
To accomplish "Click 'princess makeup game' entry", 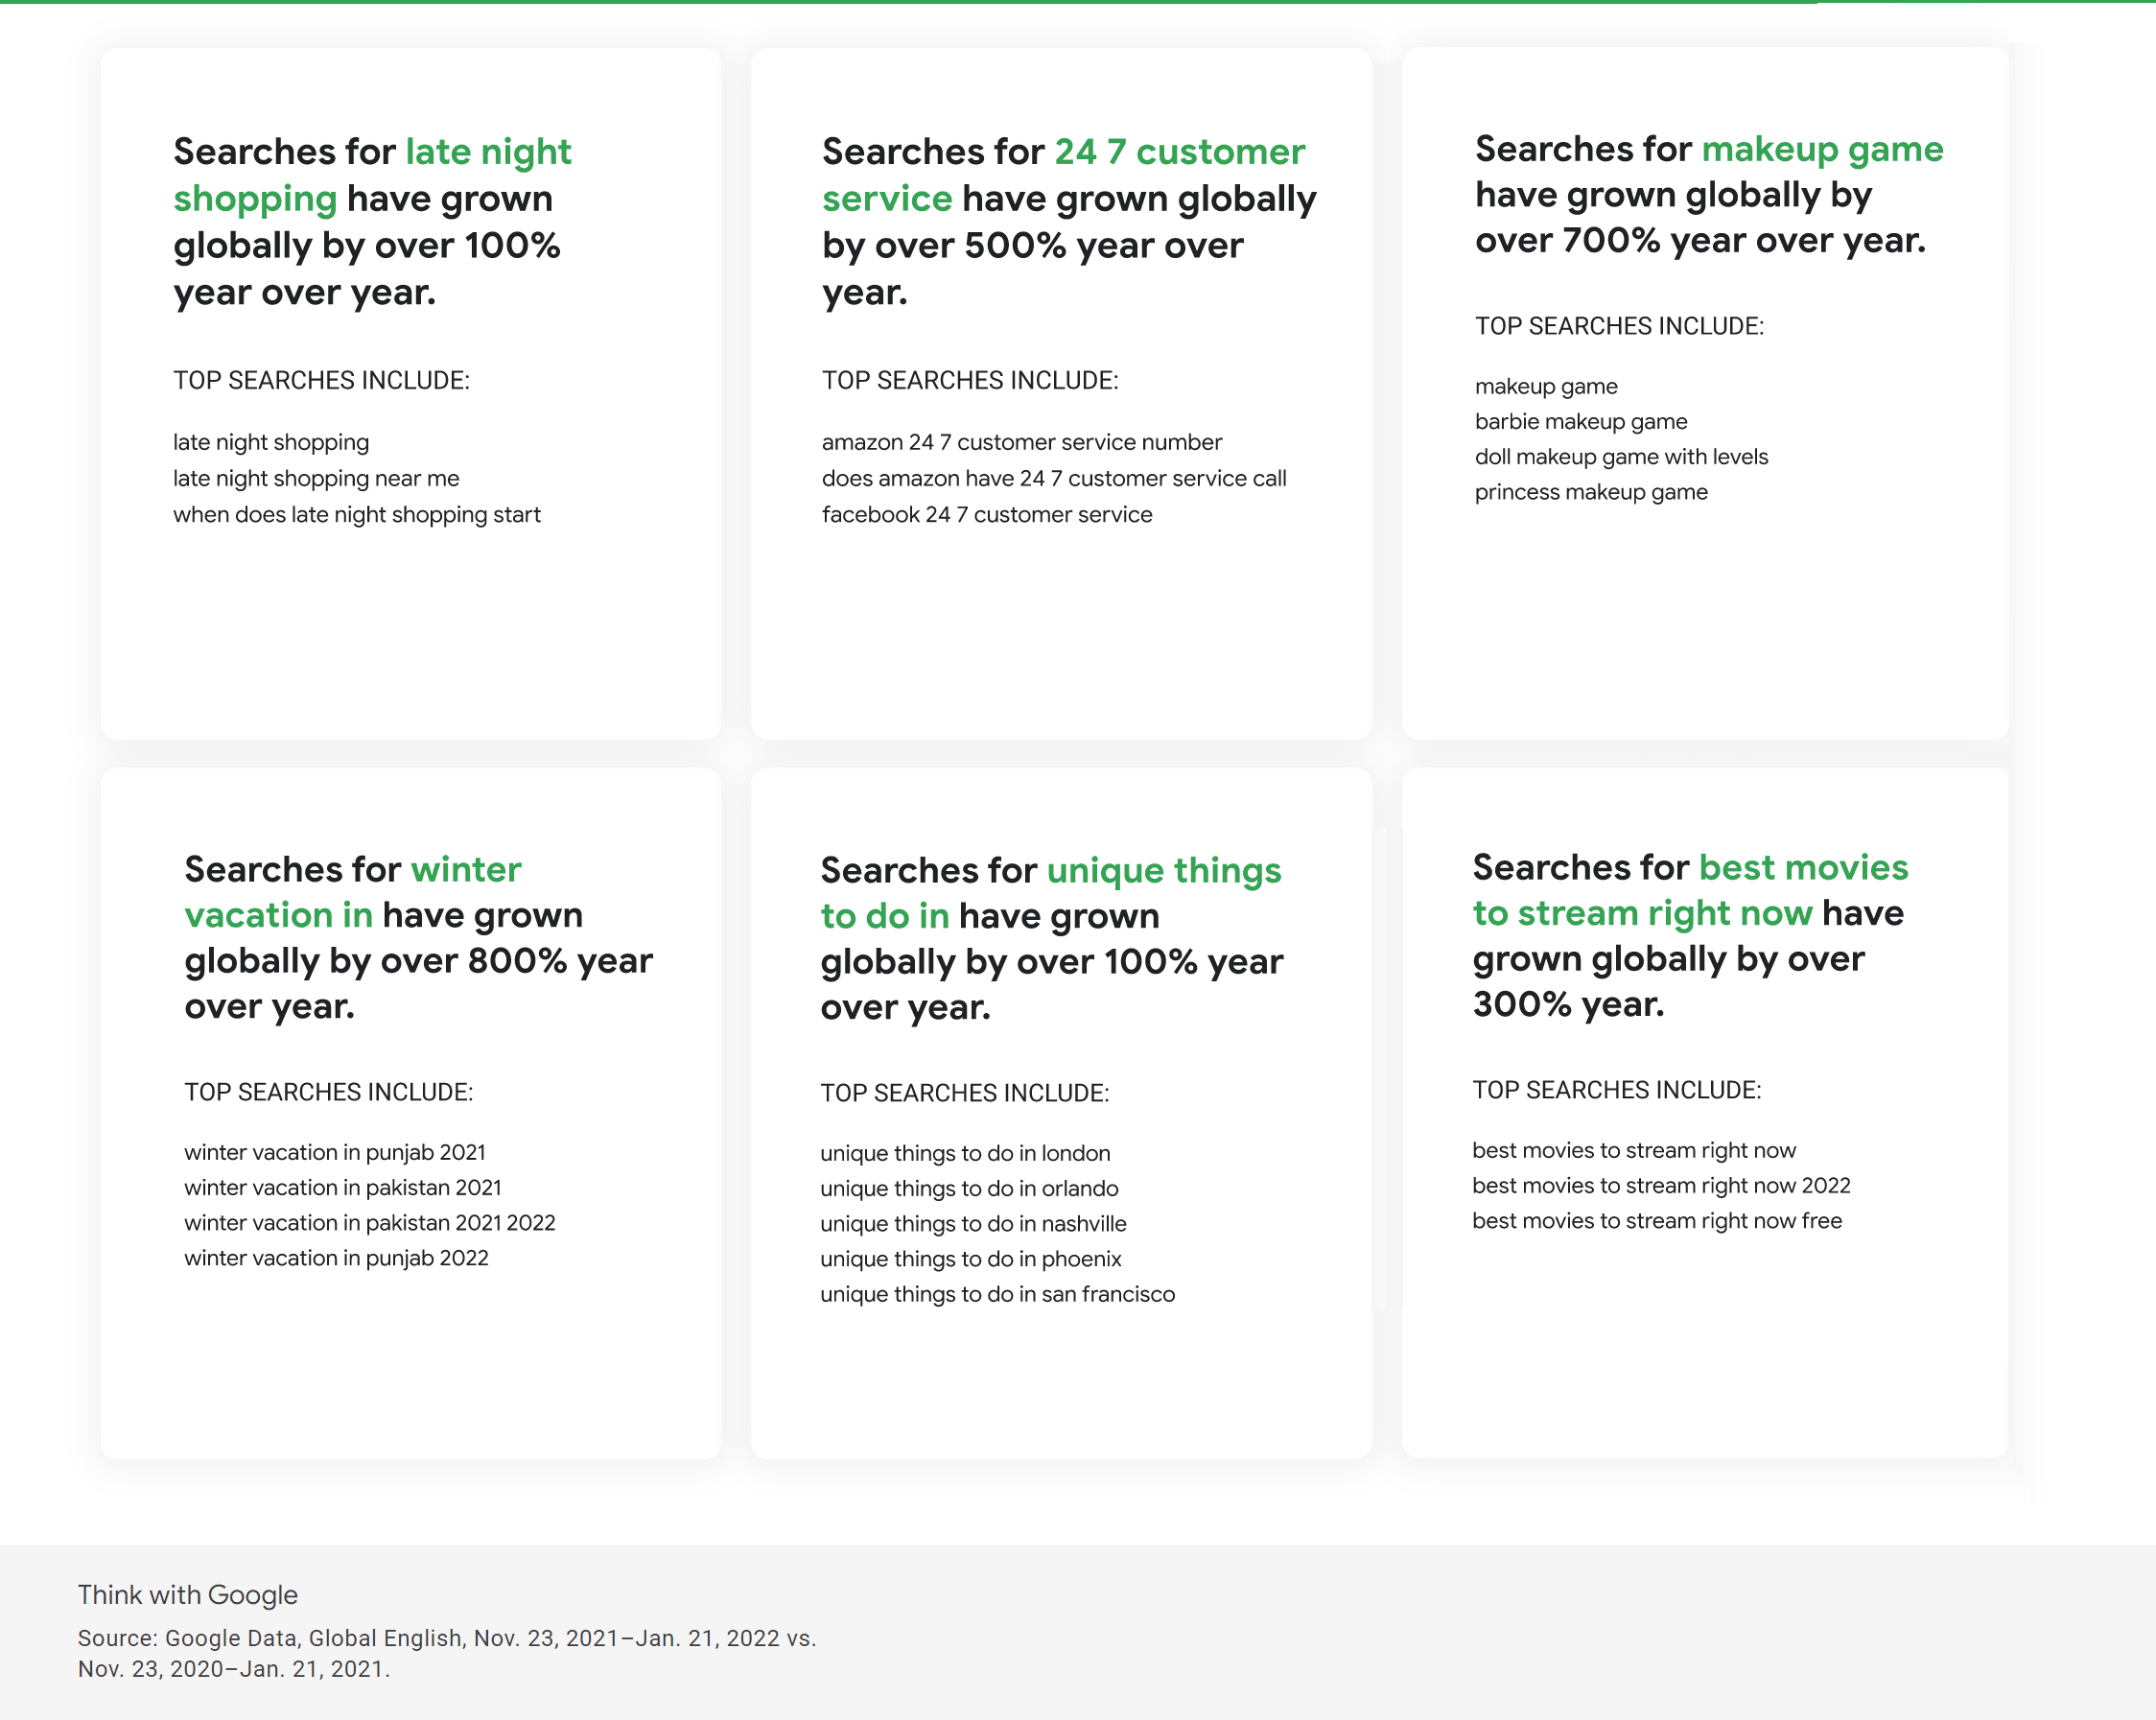I will [1591, 491].
